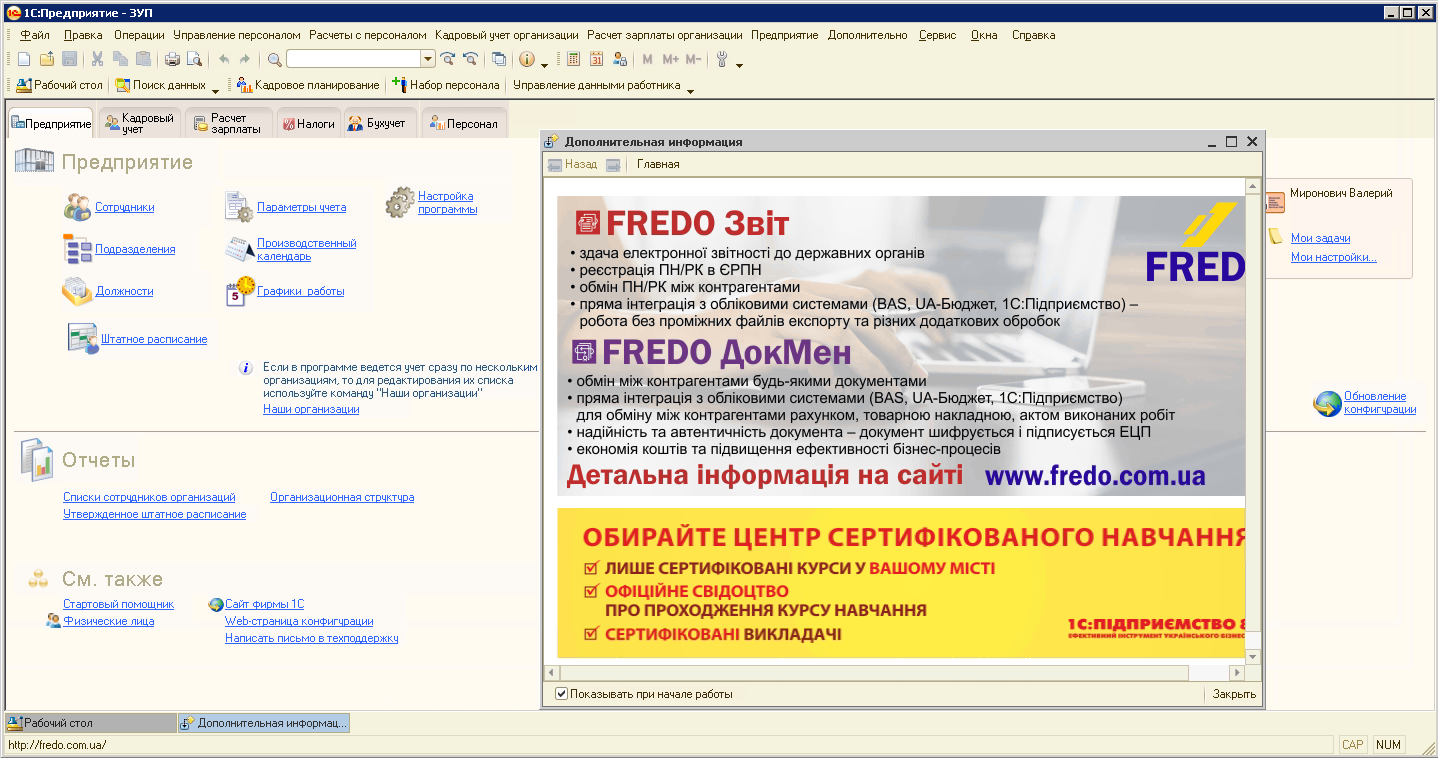Click the Find magnifier icon
The height and width of the screenshot is (758, 1438).
coord(274,59)
